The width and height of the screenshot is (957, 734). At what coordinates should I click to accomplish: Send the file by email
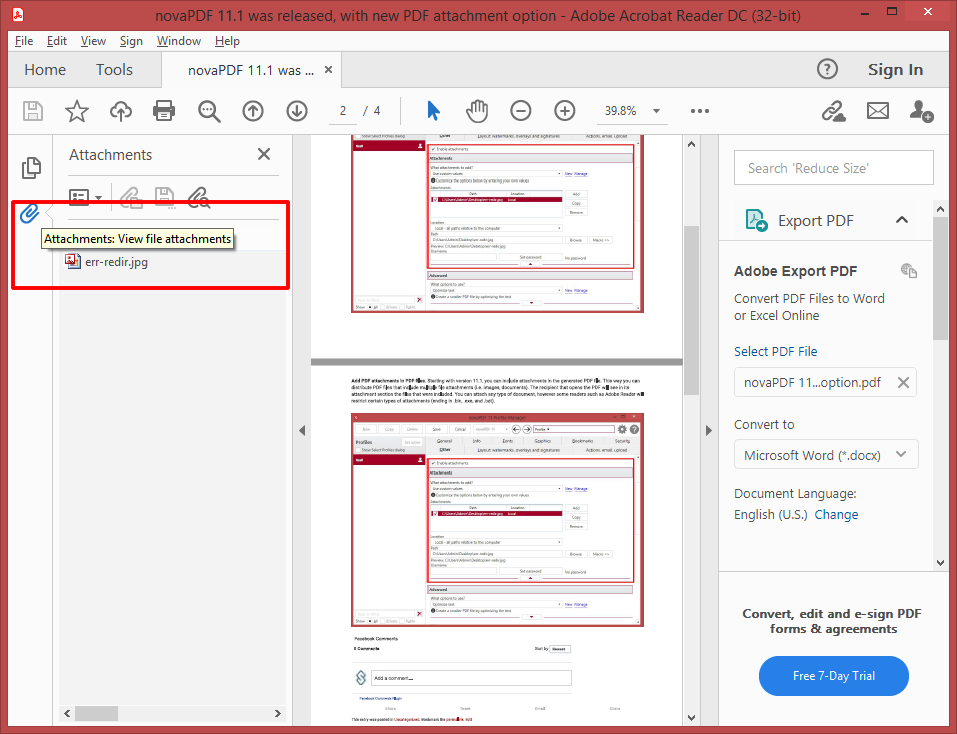click(878, 111)
